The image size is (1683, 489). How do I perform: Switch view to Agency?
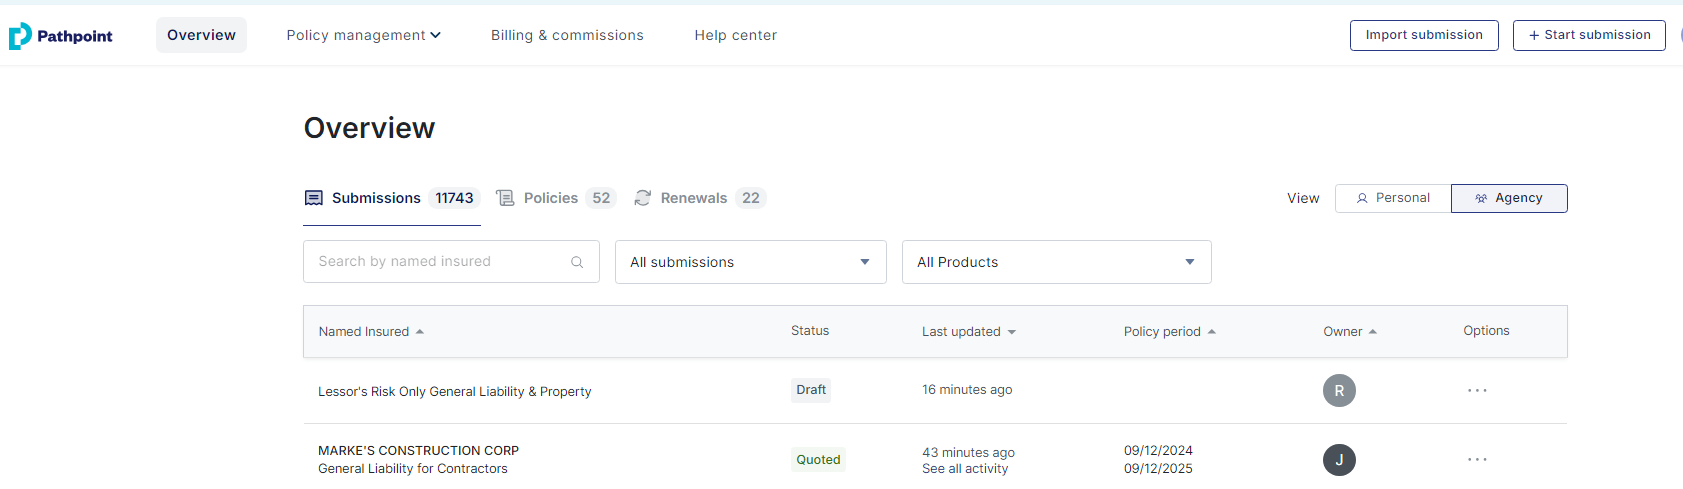(1509, 198)
